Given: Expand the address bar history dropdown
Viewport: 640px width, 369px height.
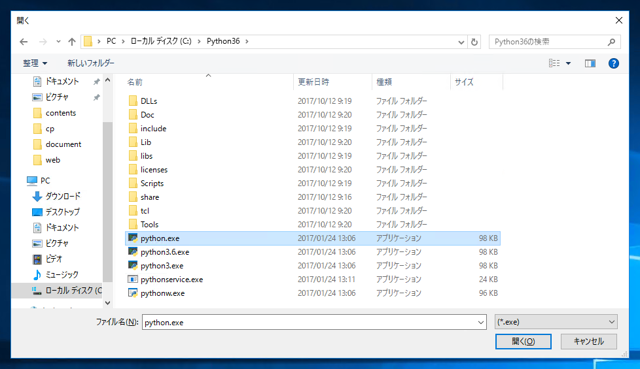Looking at the screenshot, I should point(461,42).
